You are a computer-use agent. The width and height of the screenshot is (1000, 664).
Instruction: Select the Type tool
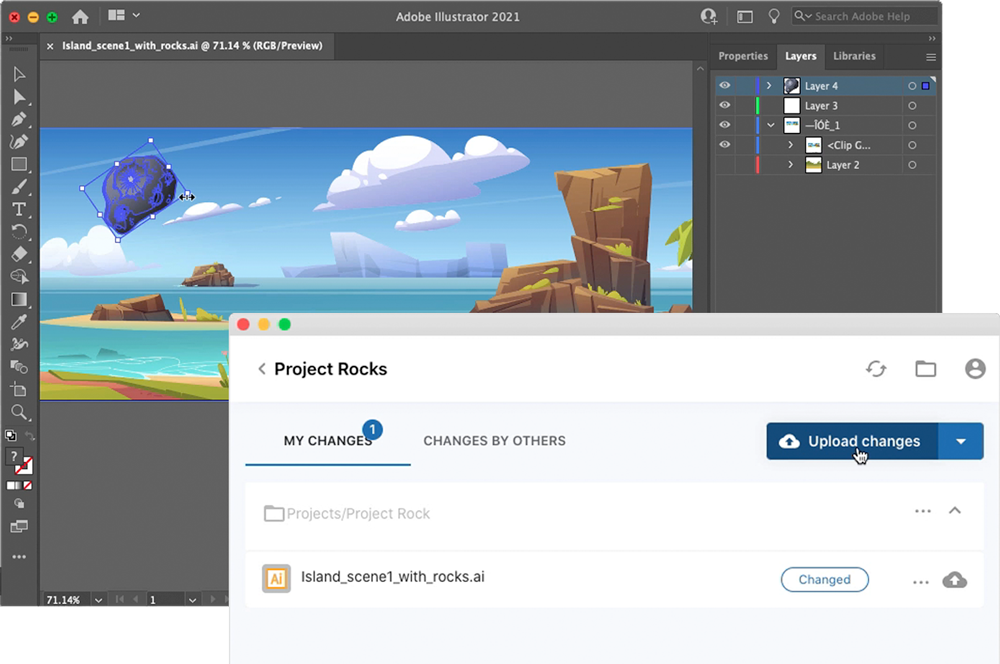click(x=18, y=209)
